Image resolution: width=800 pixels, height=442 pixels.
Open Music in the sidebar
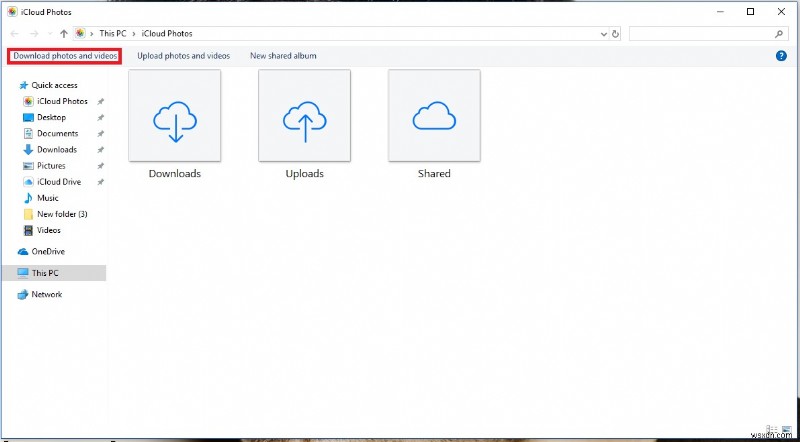click(48, 198)
